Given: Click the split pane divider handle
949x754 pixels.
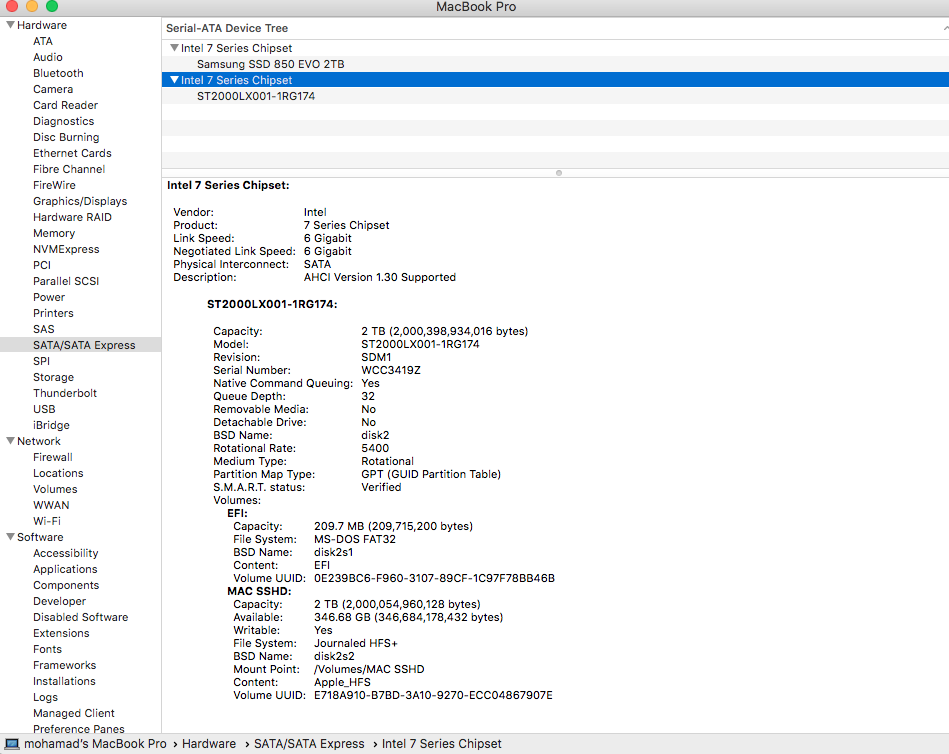Looking at the screenshot, I should pyautogui.click(x=559, y=173).
